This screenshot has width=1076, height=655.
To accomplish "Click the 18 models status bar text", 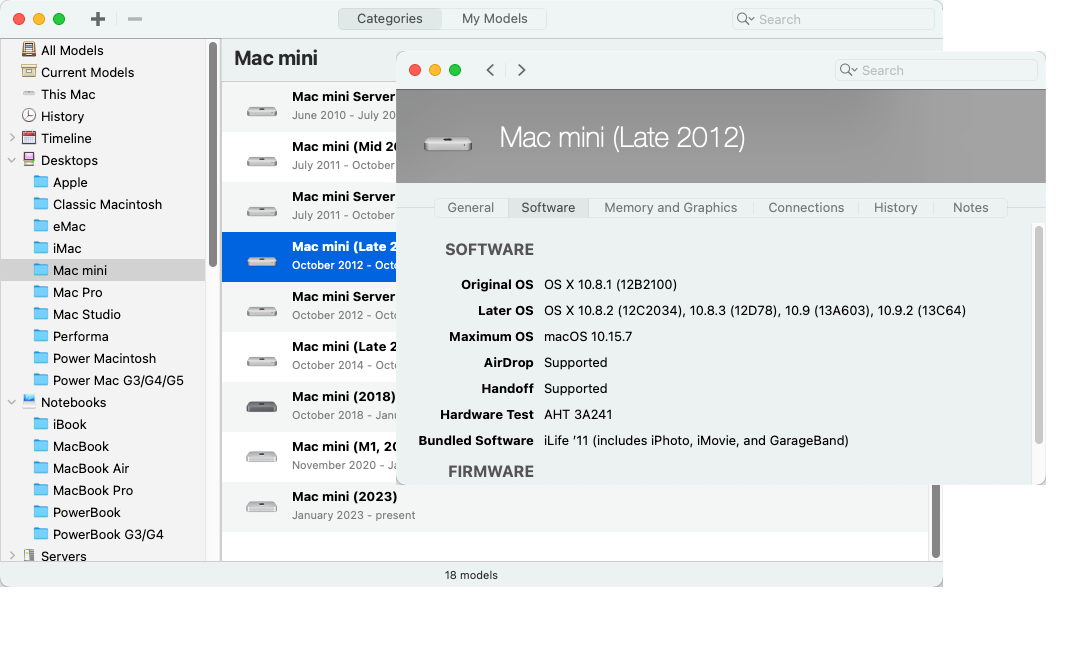I will click(x=471, y=575).
